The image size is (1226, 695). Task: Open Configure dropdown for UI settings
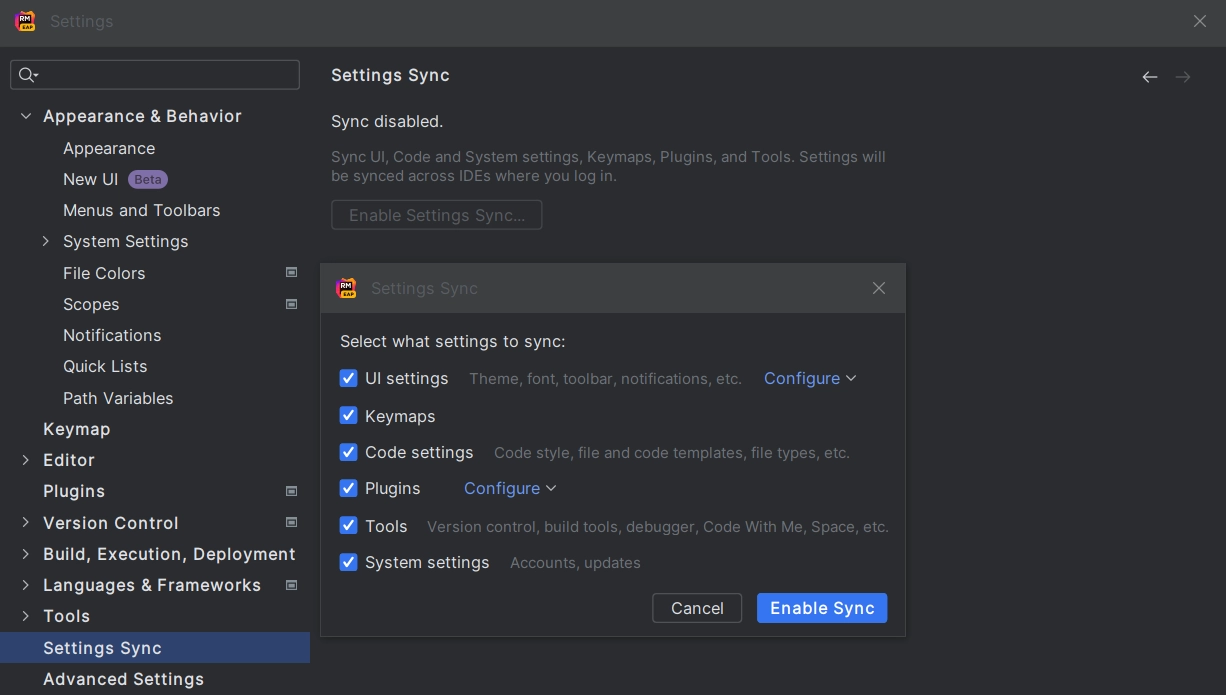pos(810,378)
